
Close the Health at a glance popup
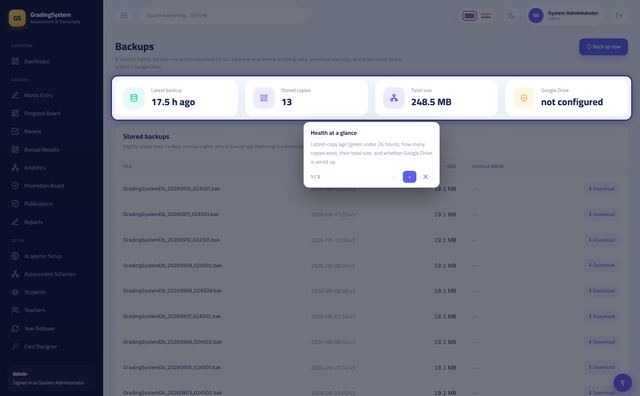click(425, 177)
